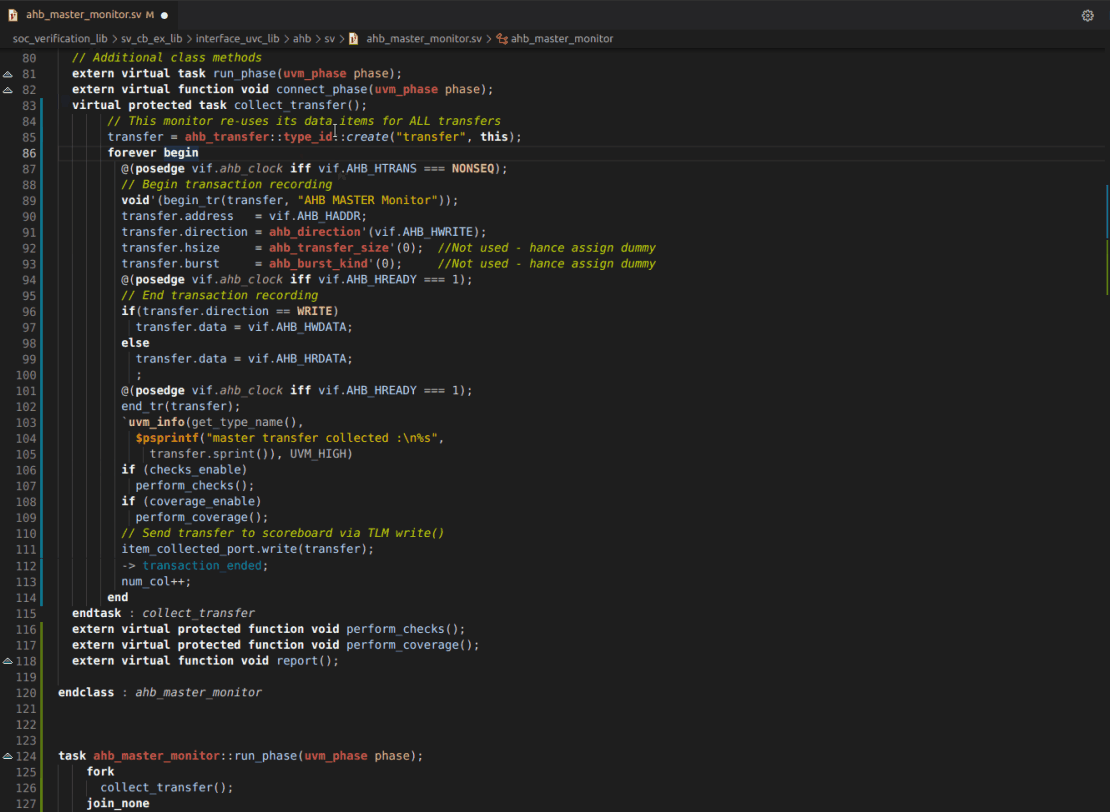Click the ahb breadcrumb entry
Image resolution: width=1110 pixels, height=812 pixels.
(x=300, y=38)
